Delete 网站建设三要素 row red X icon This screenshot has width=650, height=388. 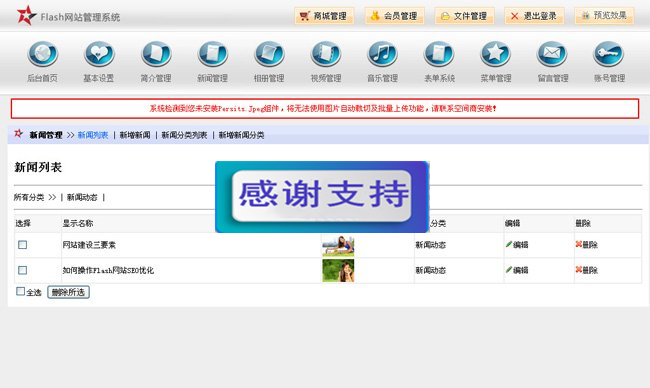click(579, 244)
